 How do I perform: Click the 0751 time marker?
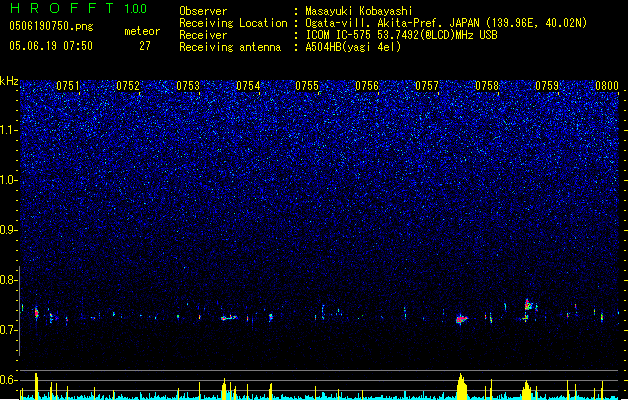click(68, 86)
